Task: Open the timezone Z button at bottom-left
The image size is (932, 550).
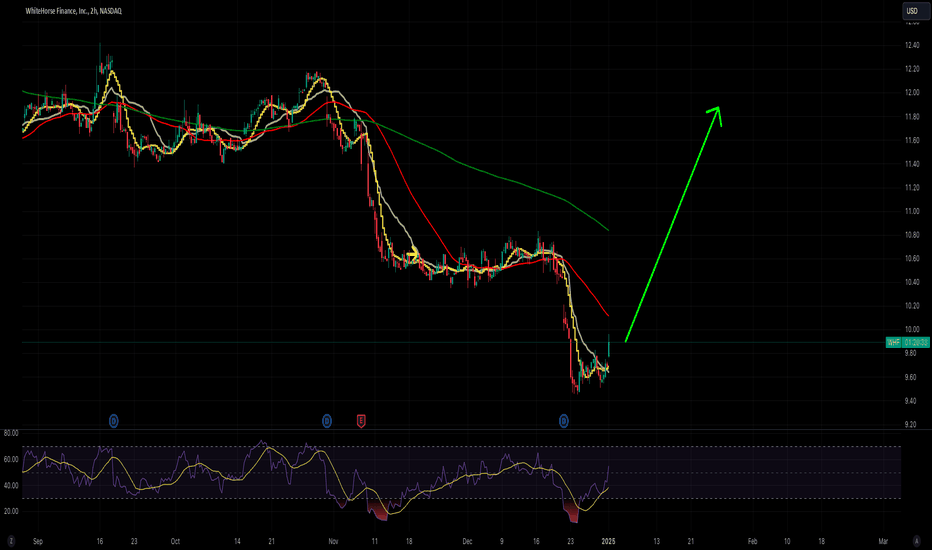Action: [x=11, y=541]
